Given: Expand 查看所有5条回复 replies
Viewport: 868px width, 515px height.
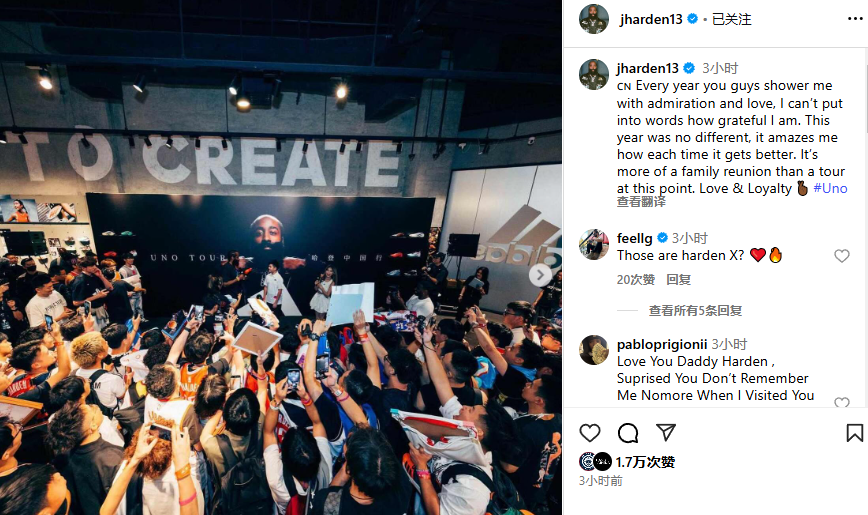Looking at the screenshot, I should [x=695, y=311].
